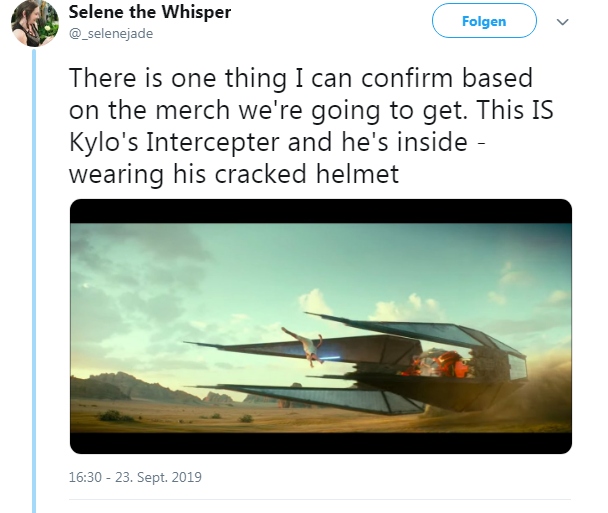Click the rocky mountains in the image
Screen dimensions: 608x513
[x=128, y=387]
